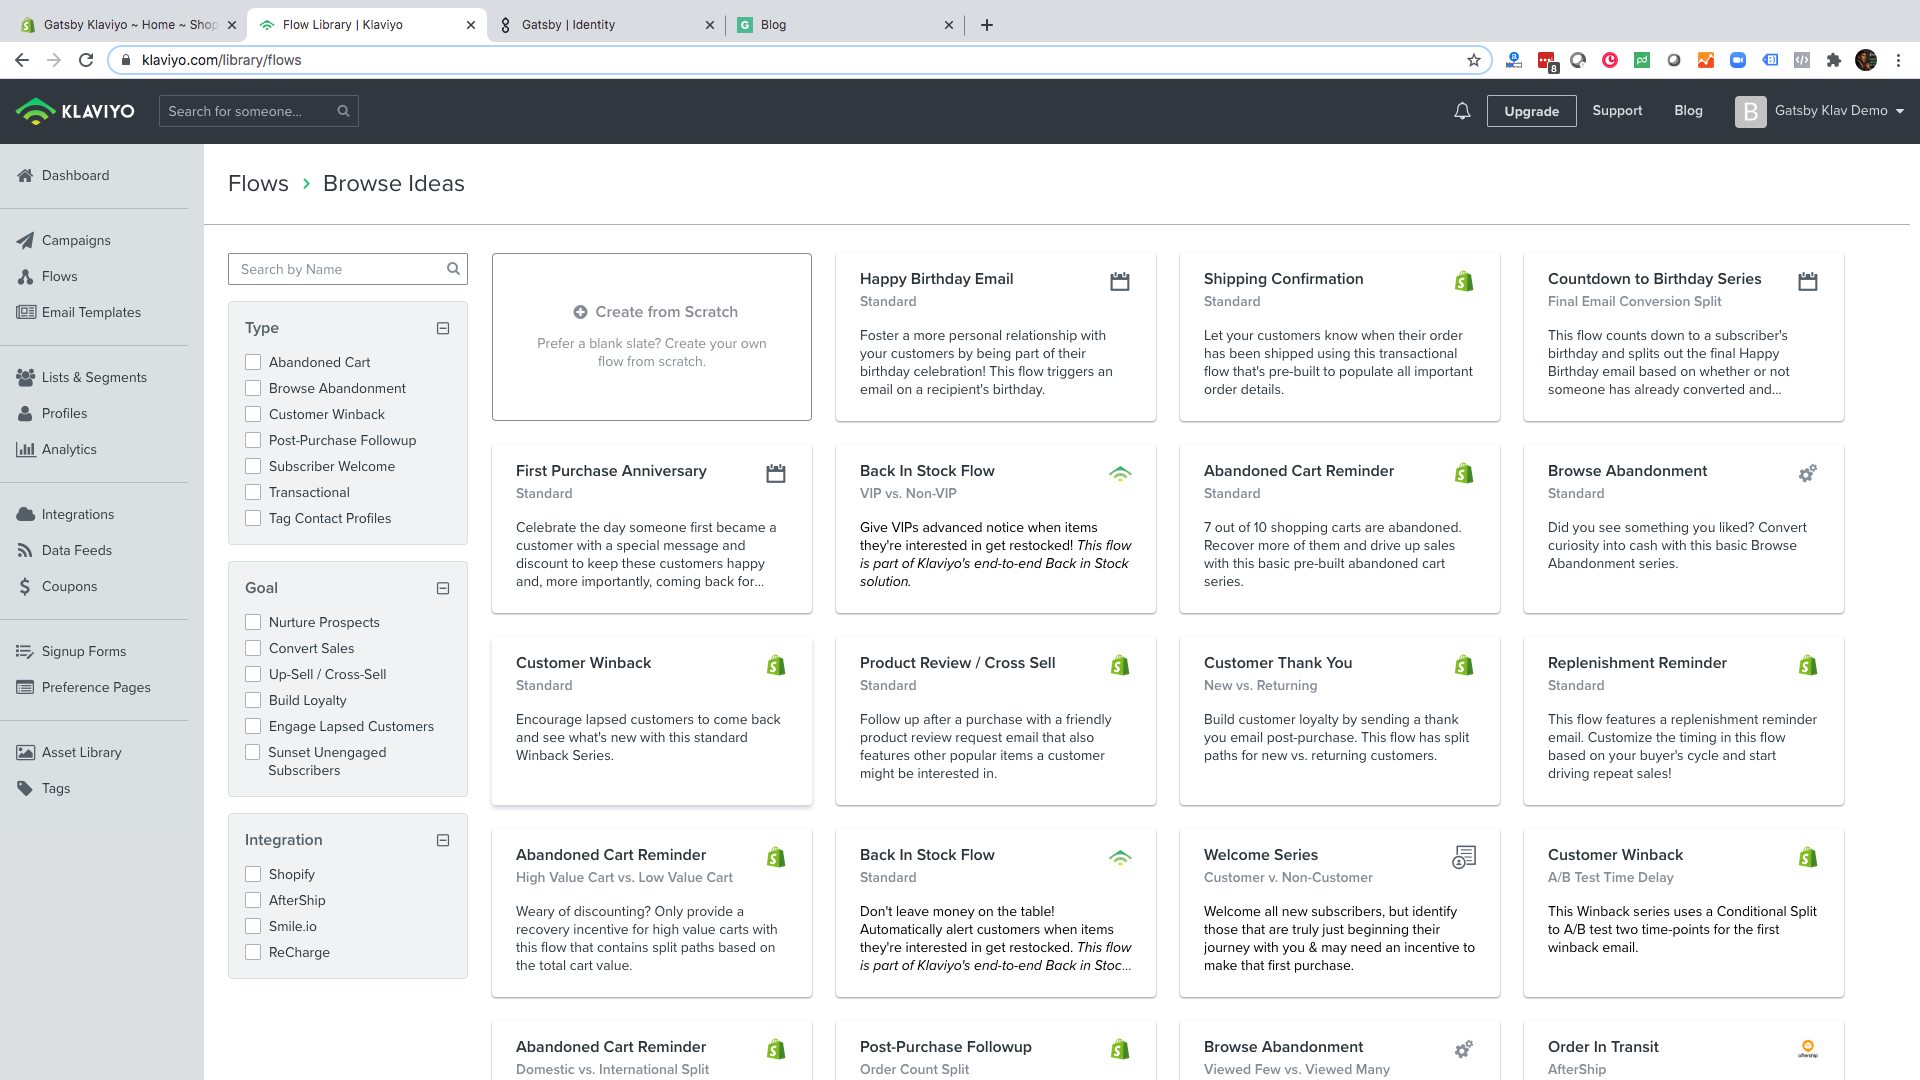1920x1080 pixels.
Task: Click the Email Templates icon
Action: [x=26, y=312]
